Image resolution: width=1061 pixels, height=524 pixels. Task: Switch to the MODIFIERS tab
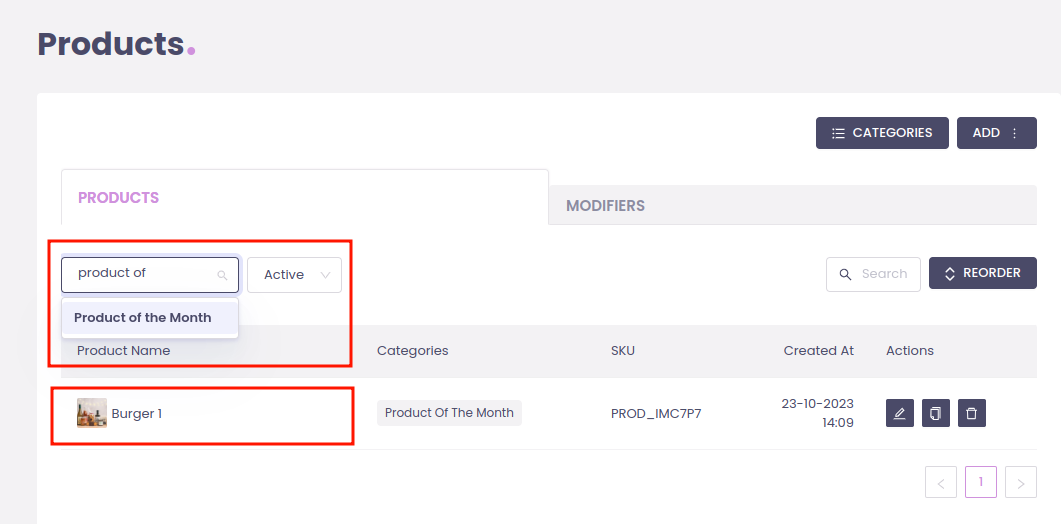click(x=605, y=206)
